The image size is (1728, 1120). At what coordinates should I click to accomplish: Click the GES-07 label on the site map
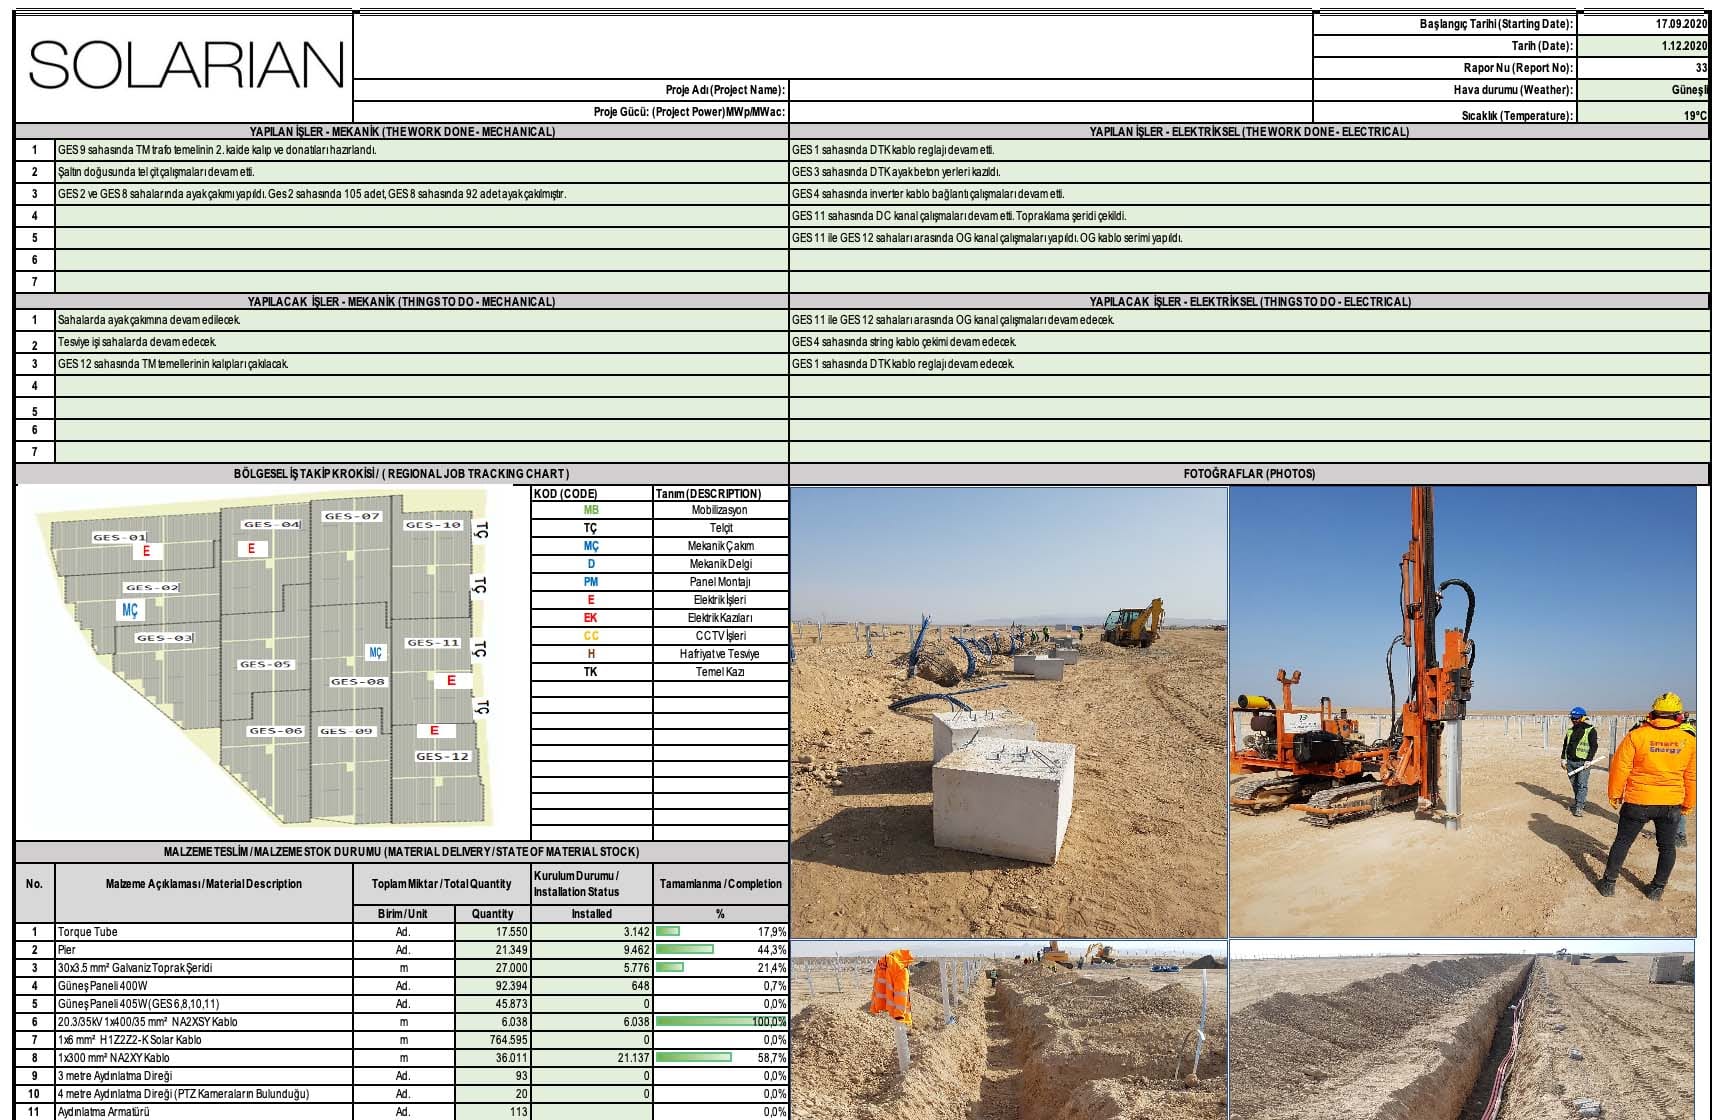click(x=352, y=517)
